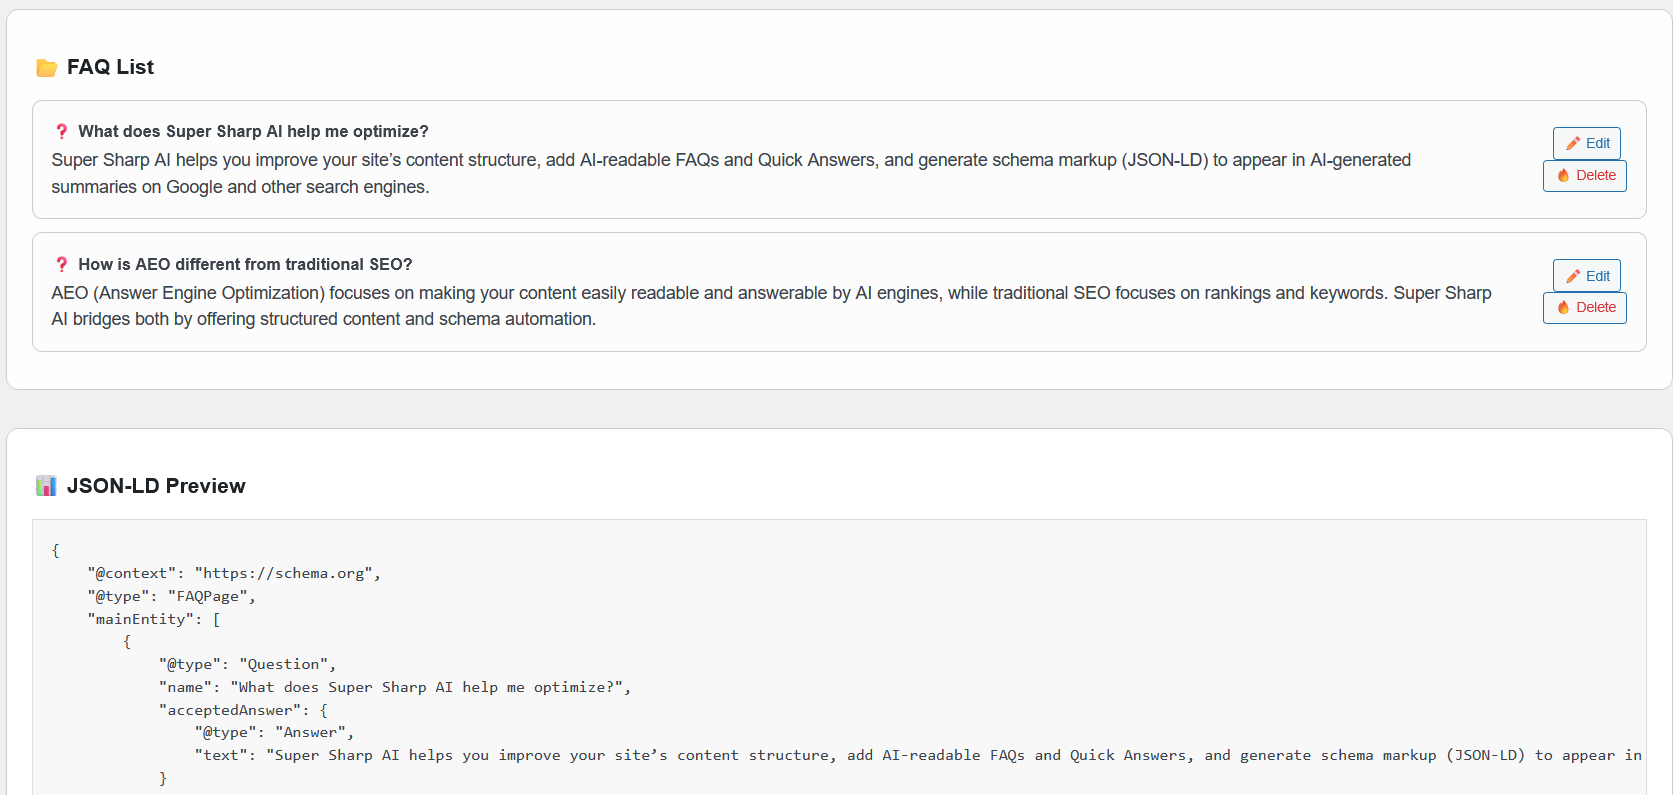This screenshot has width=1673, height=795.
Task: Click the "FAQPage" type line in the JSON preview
Action: [171, 597]
